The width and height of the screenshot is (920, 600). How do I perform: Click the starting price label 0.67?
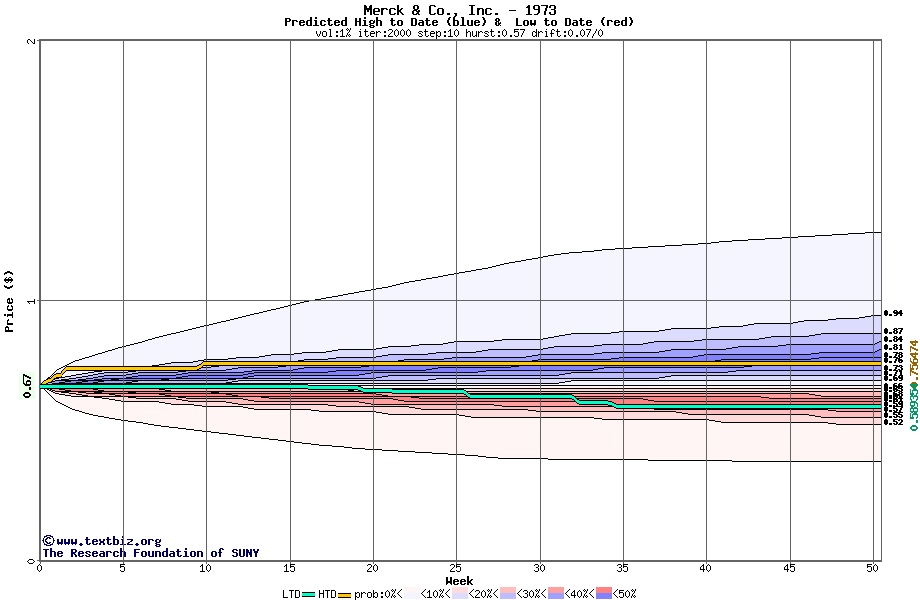click(x=28, y=385)
